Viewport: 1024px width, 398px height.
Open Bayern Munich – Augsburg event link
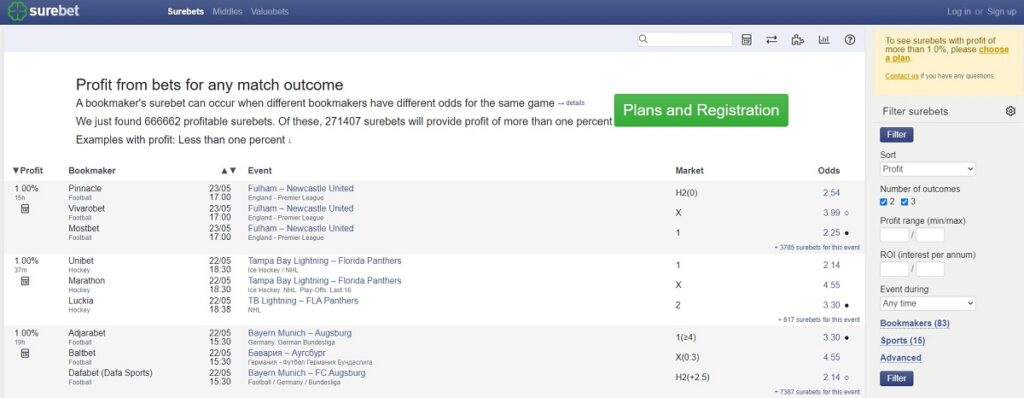tap(300, 333)
